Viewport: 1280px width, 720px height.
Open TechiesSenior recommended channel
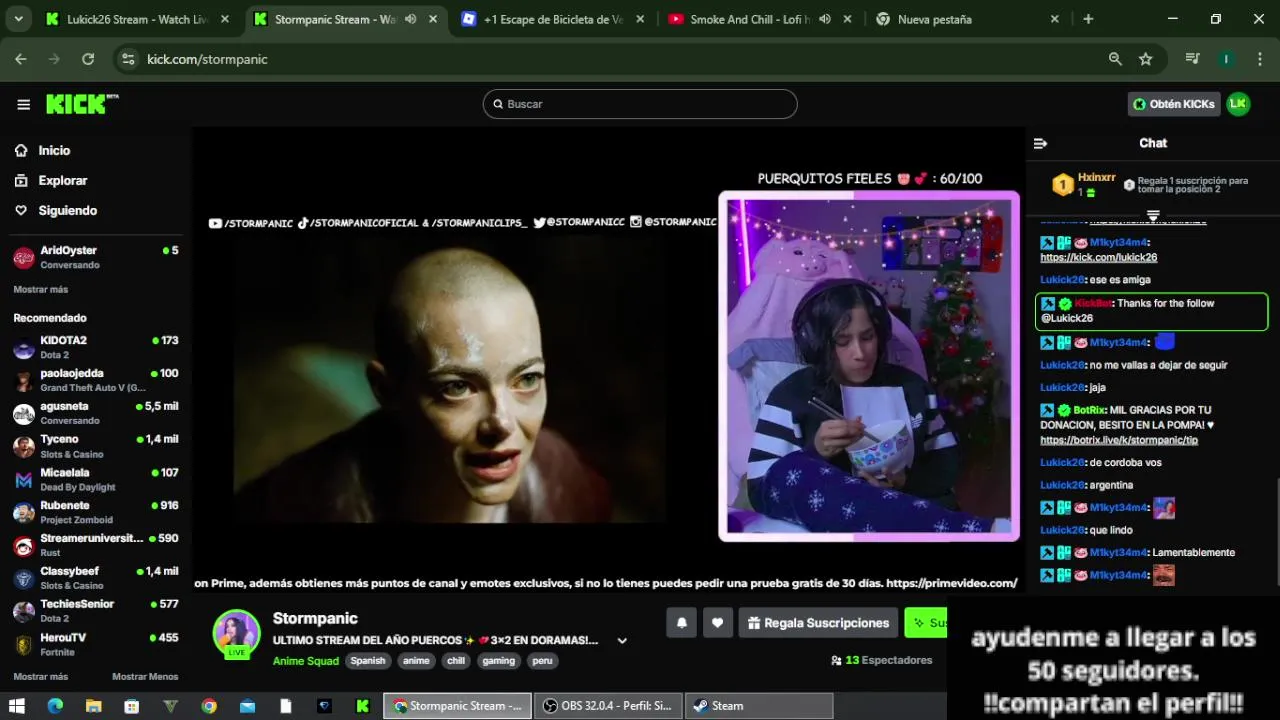point(96,611)
